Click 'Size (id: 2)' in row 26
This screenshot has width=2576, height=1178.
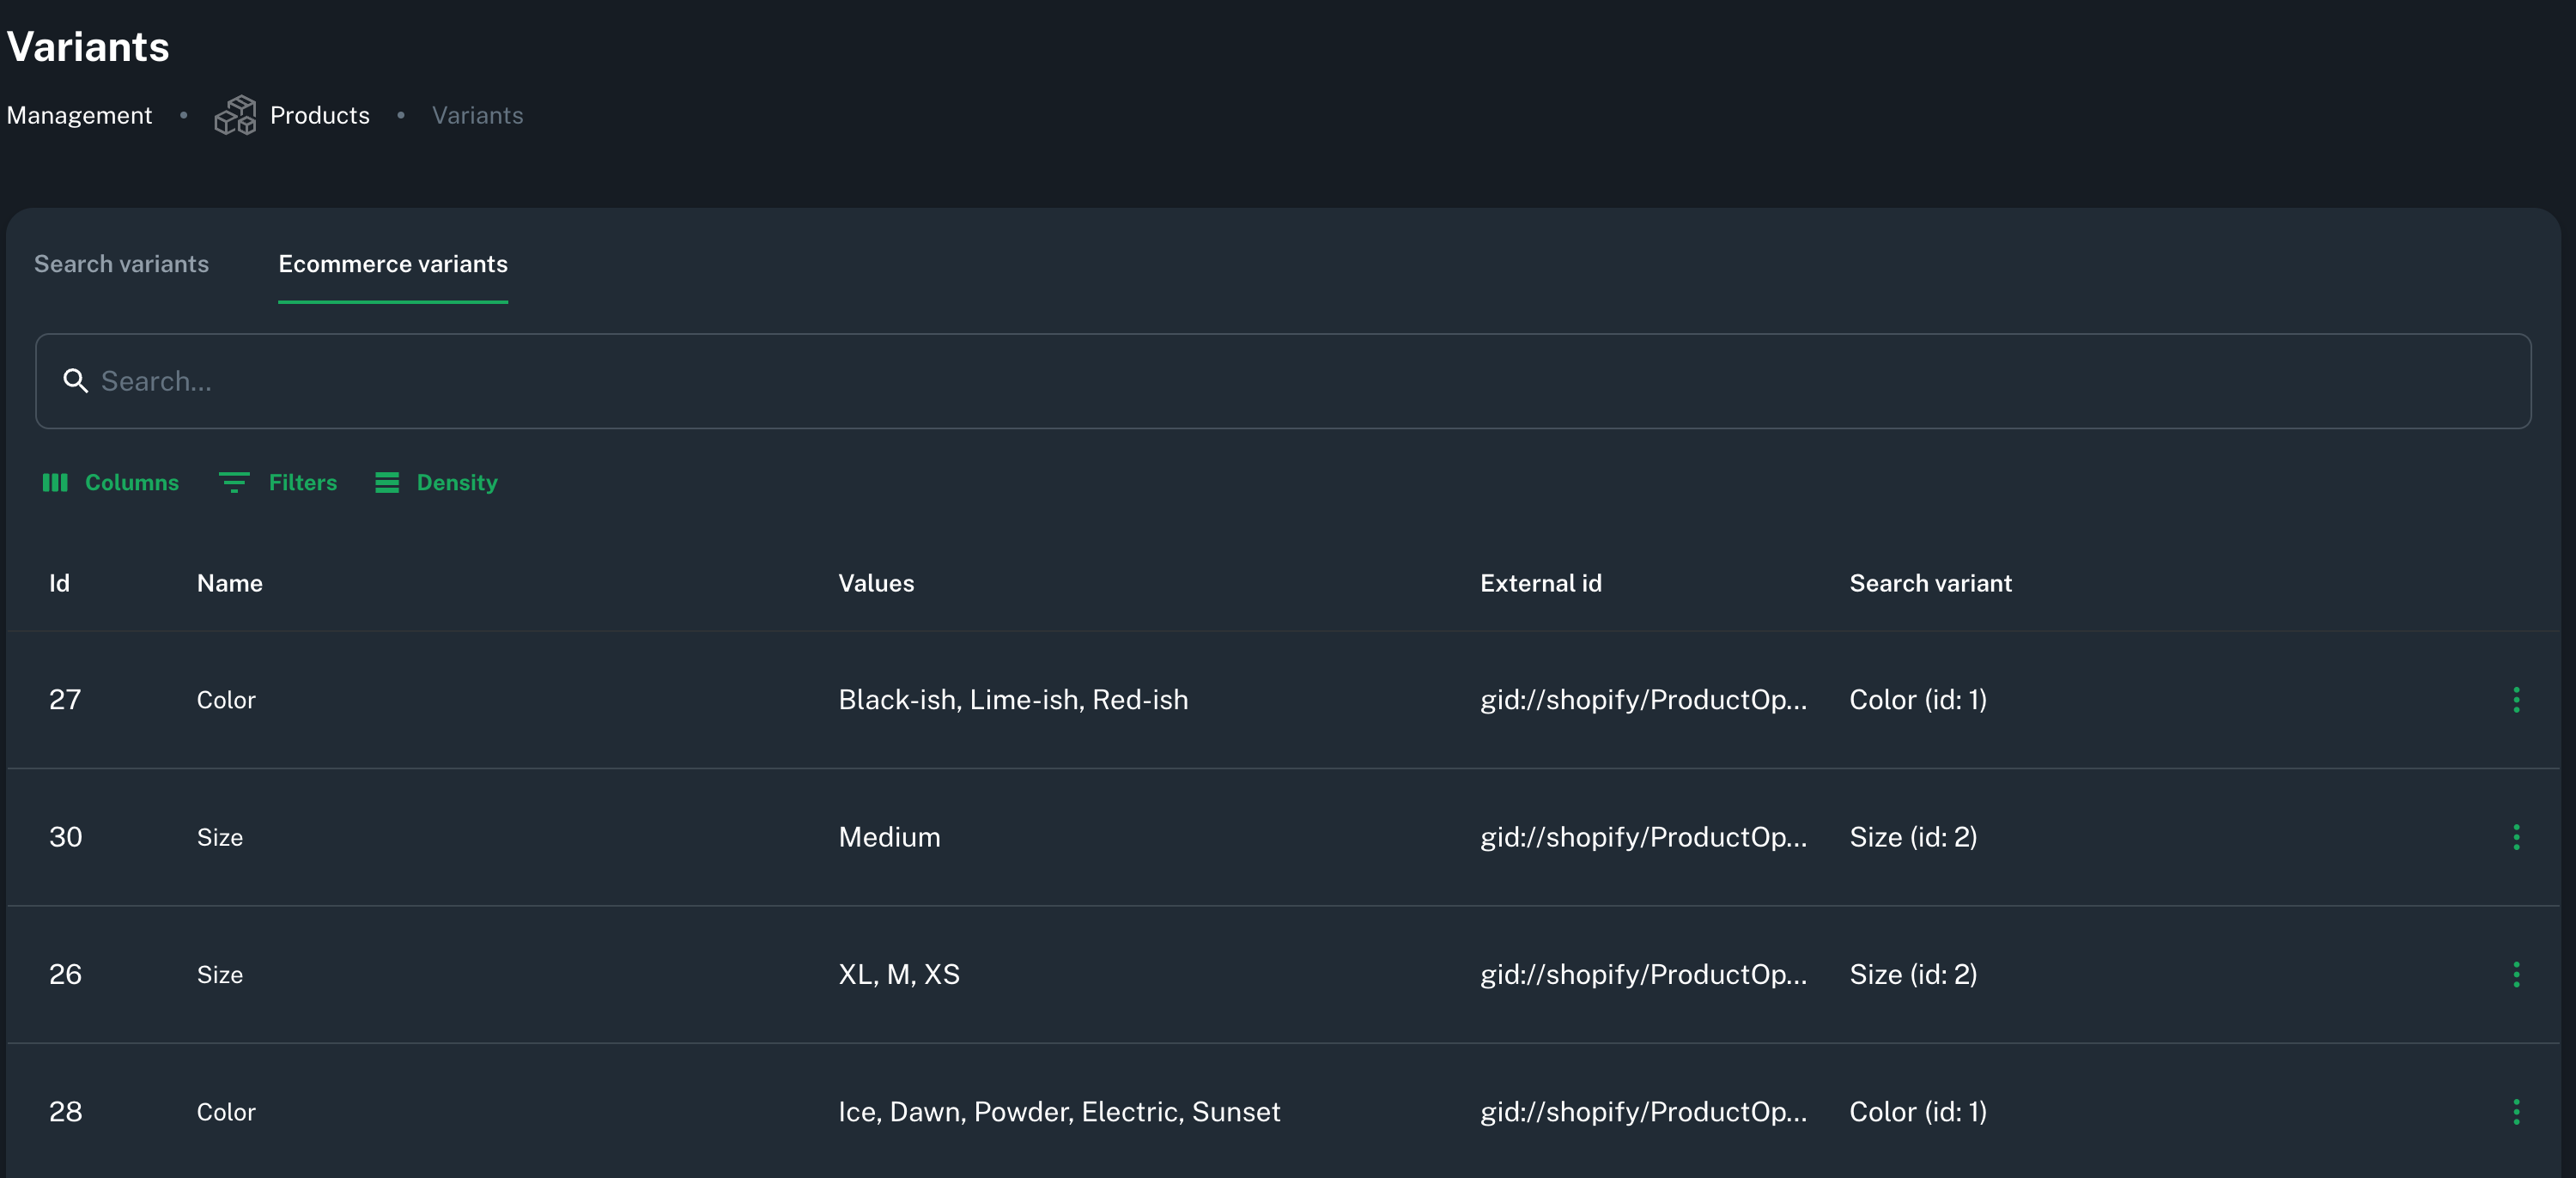point(1913,974)
